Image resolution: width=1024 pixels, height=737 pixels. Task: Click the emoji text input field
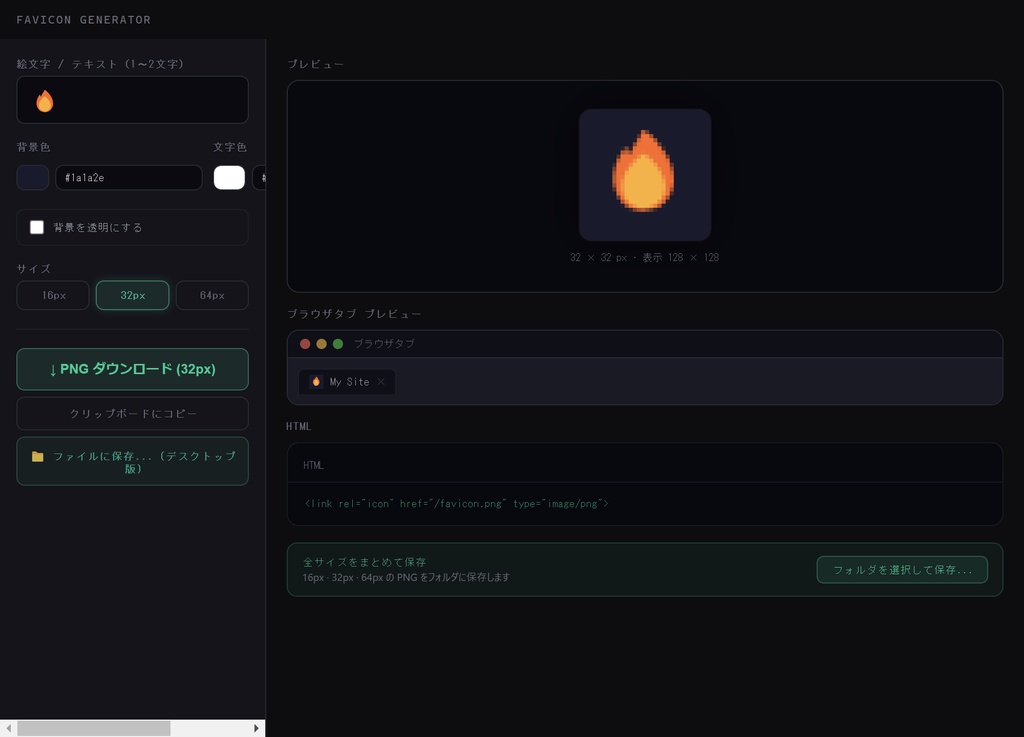pos(133,100)
